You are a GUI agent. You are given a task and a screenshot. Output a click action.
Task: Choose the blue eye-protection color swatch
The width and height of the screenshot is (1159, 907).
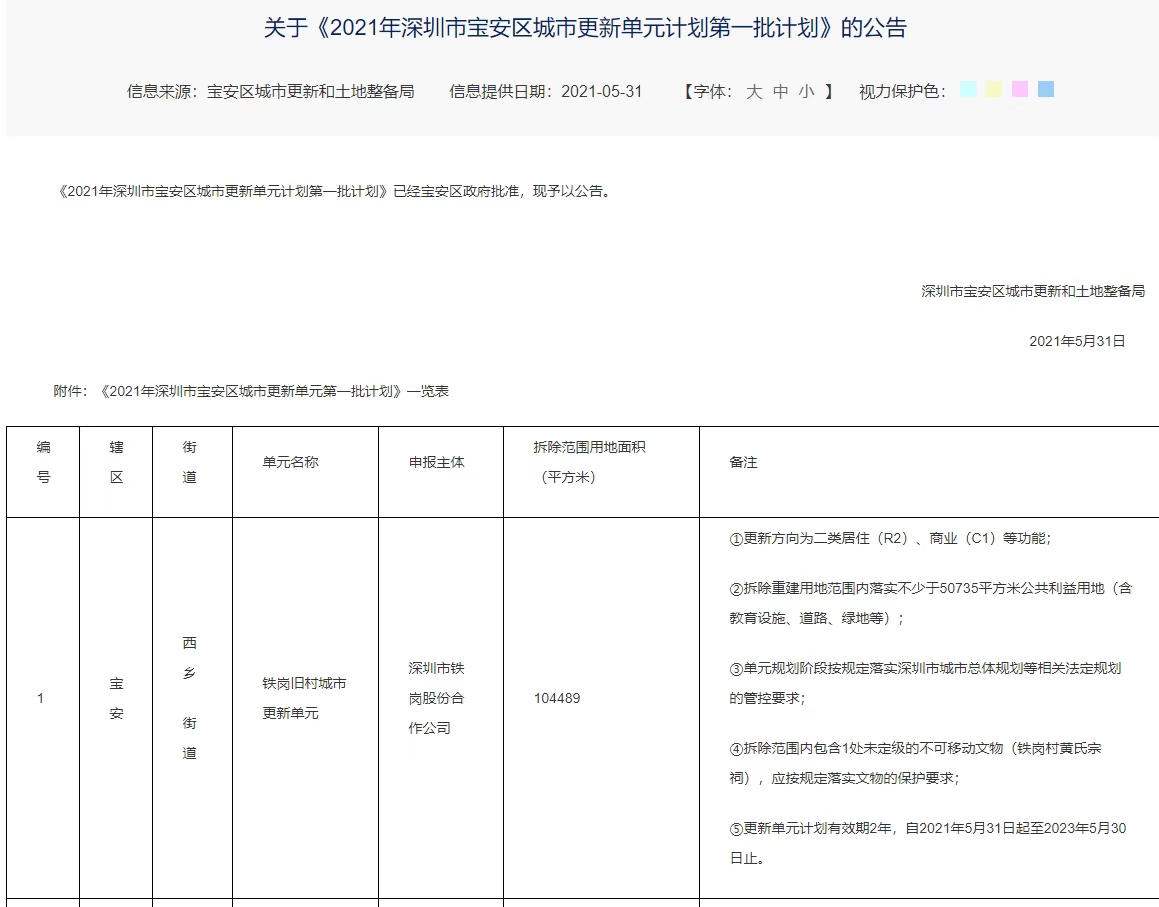[x=1045, y=89]
